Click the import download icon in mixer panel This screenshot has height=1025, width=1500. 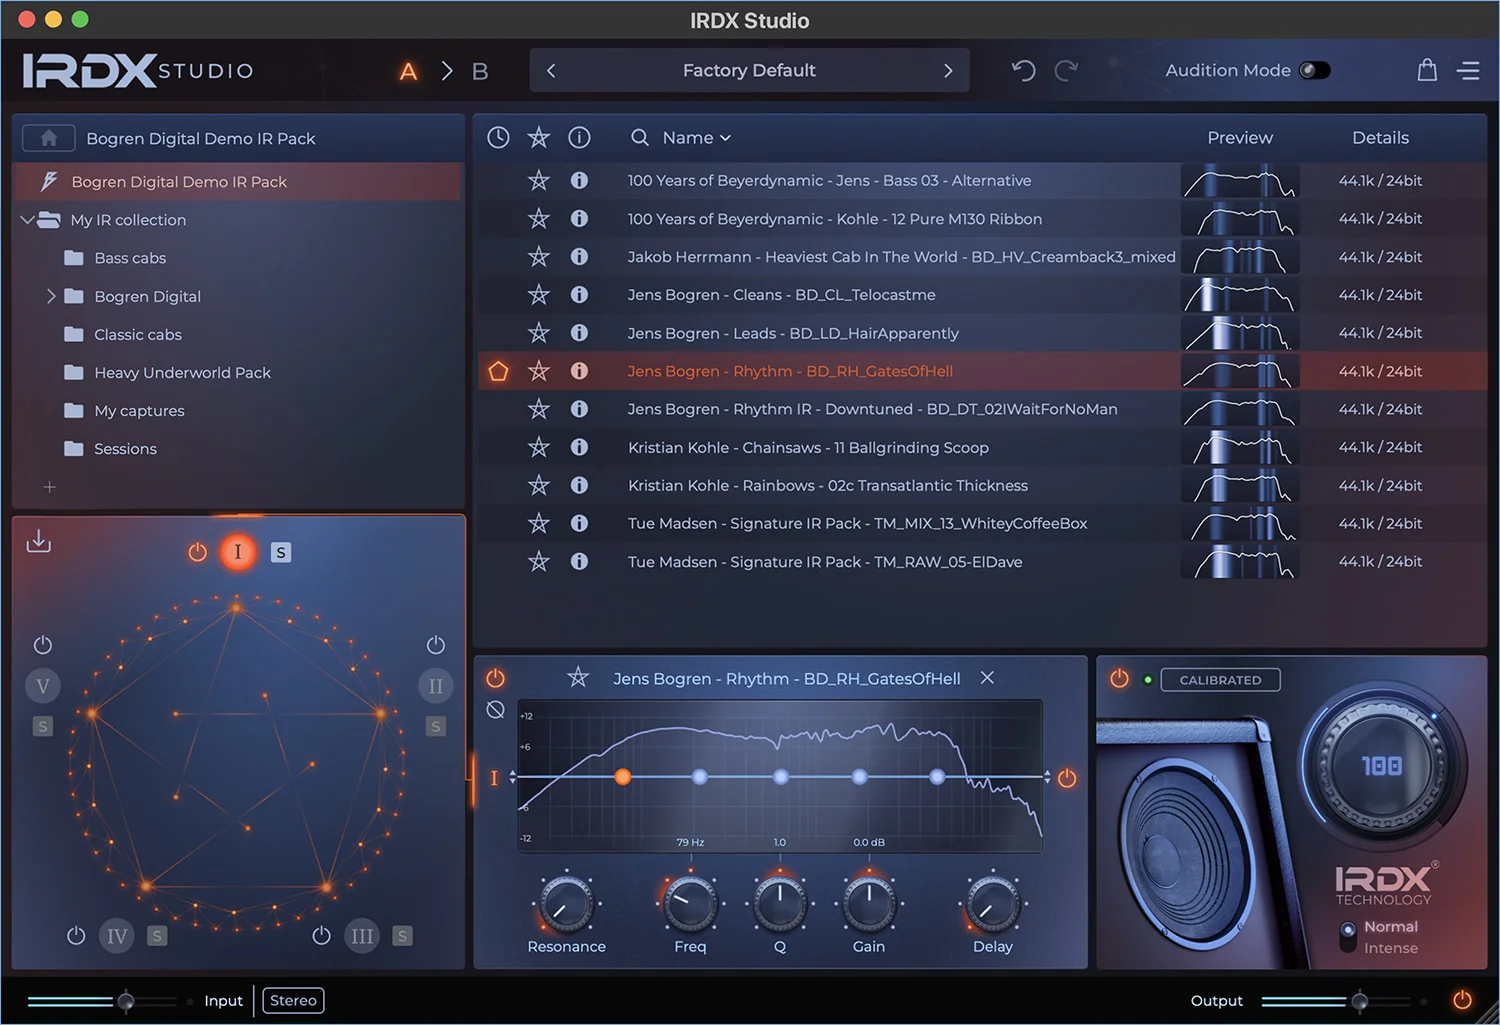point(39,541)
